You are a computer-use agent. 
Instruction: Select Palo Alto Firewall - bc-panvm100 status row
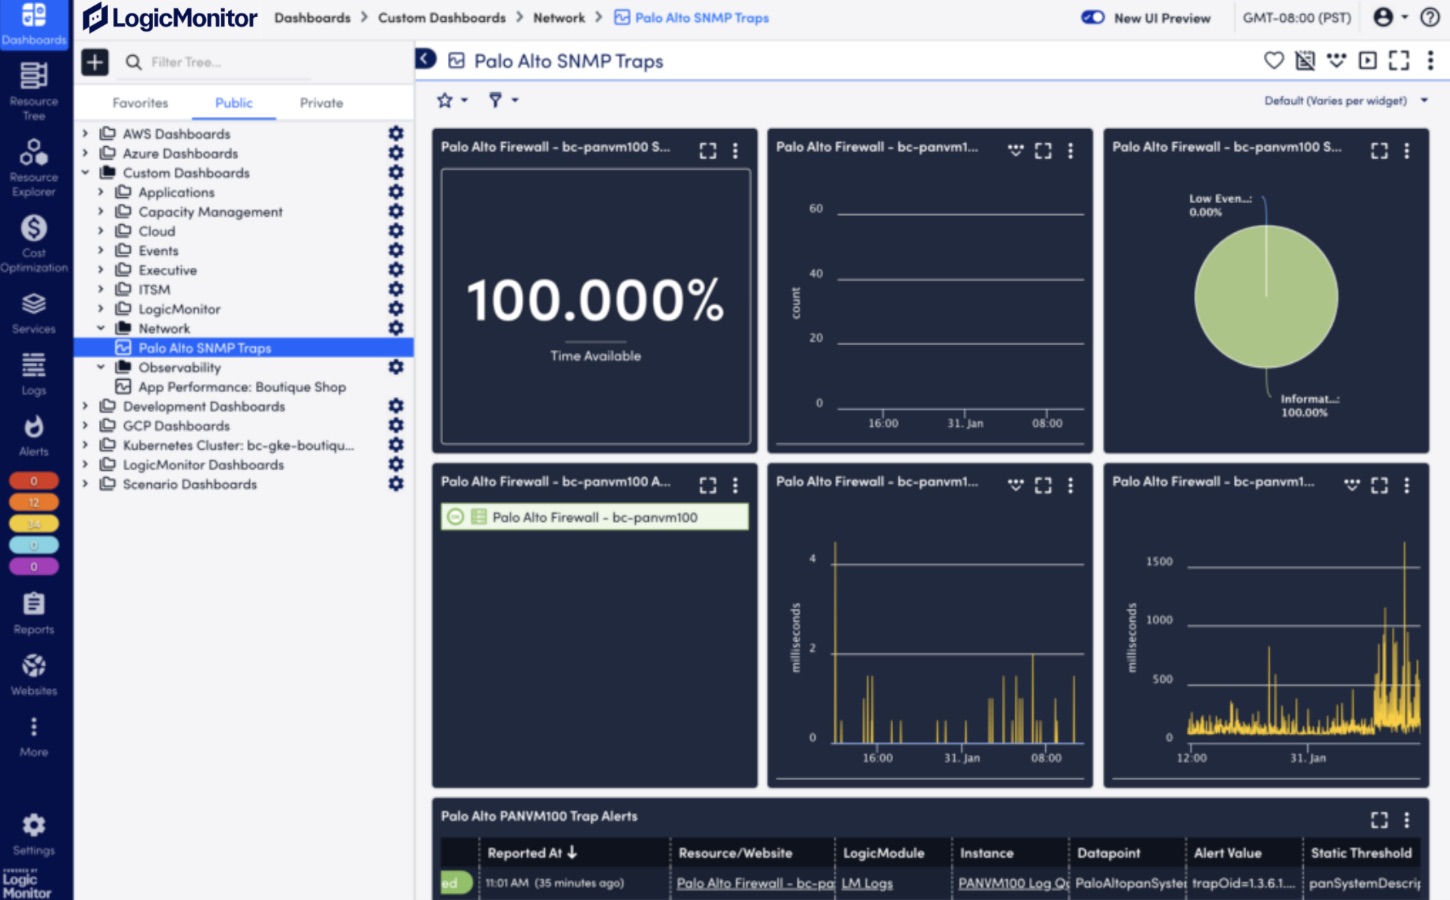pos(595,517)
